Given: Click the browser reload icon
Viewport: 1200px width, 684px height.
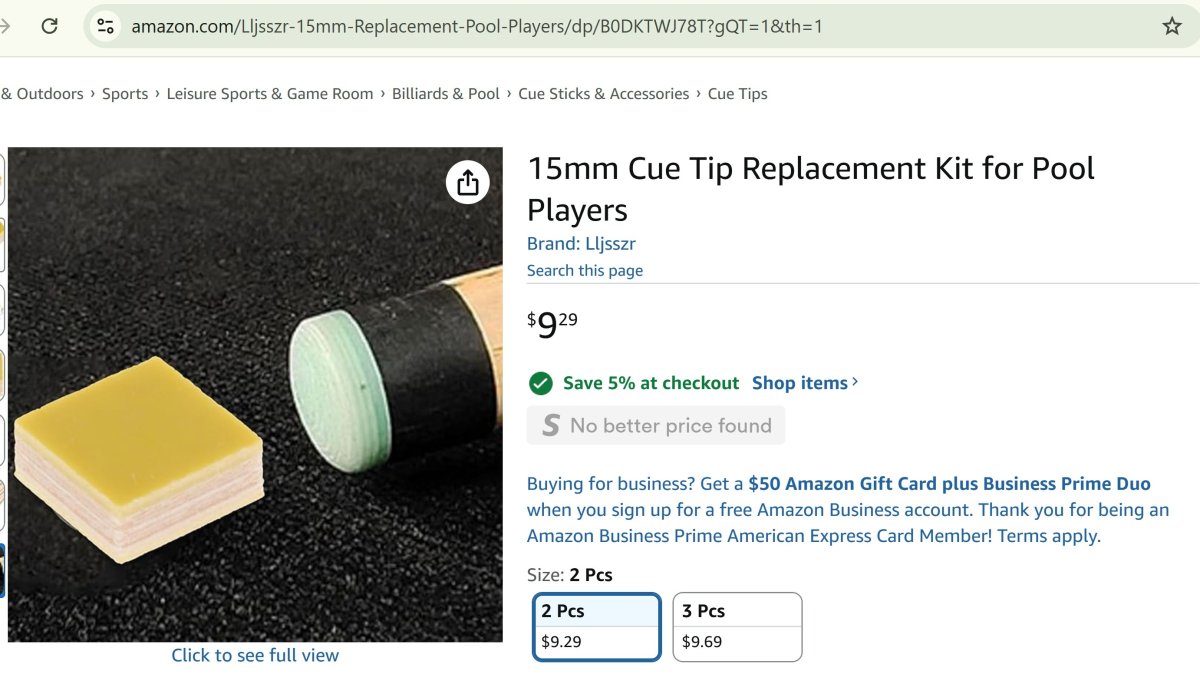Looking at the screenshot, I should tap(49, 27).
